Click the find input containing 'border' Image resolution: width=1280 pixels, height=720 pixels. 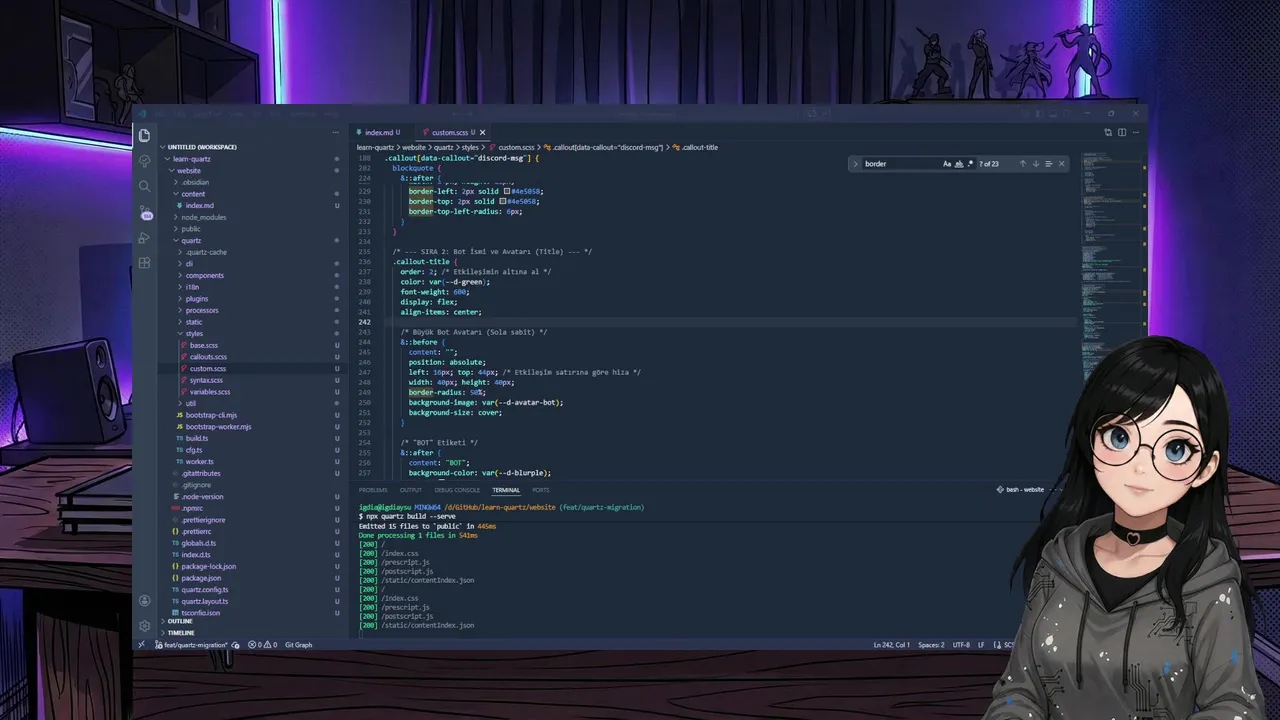coord(900,164)
